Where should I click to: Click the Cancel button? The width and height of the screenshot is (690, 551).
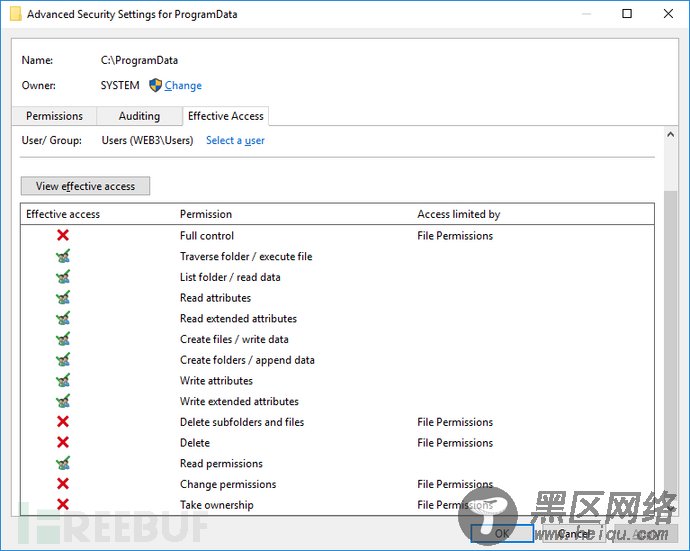tap(574, 533)
